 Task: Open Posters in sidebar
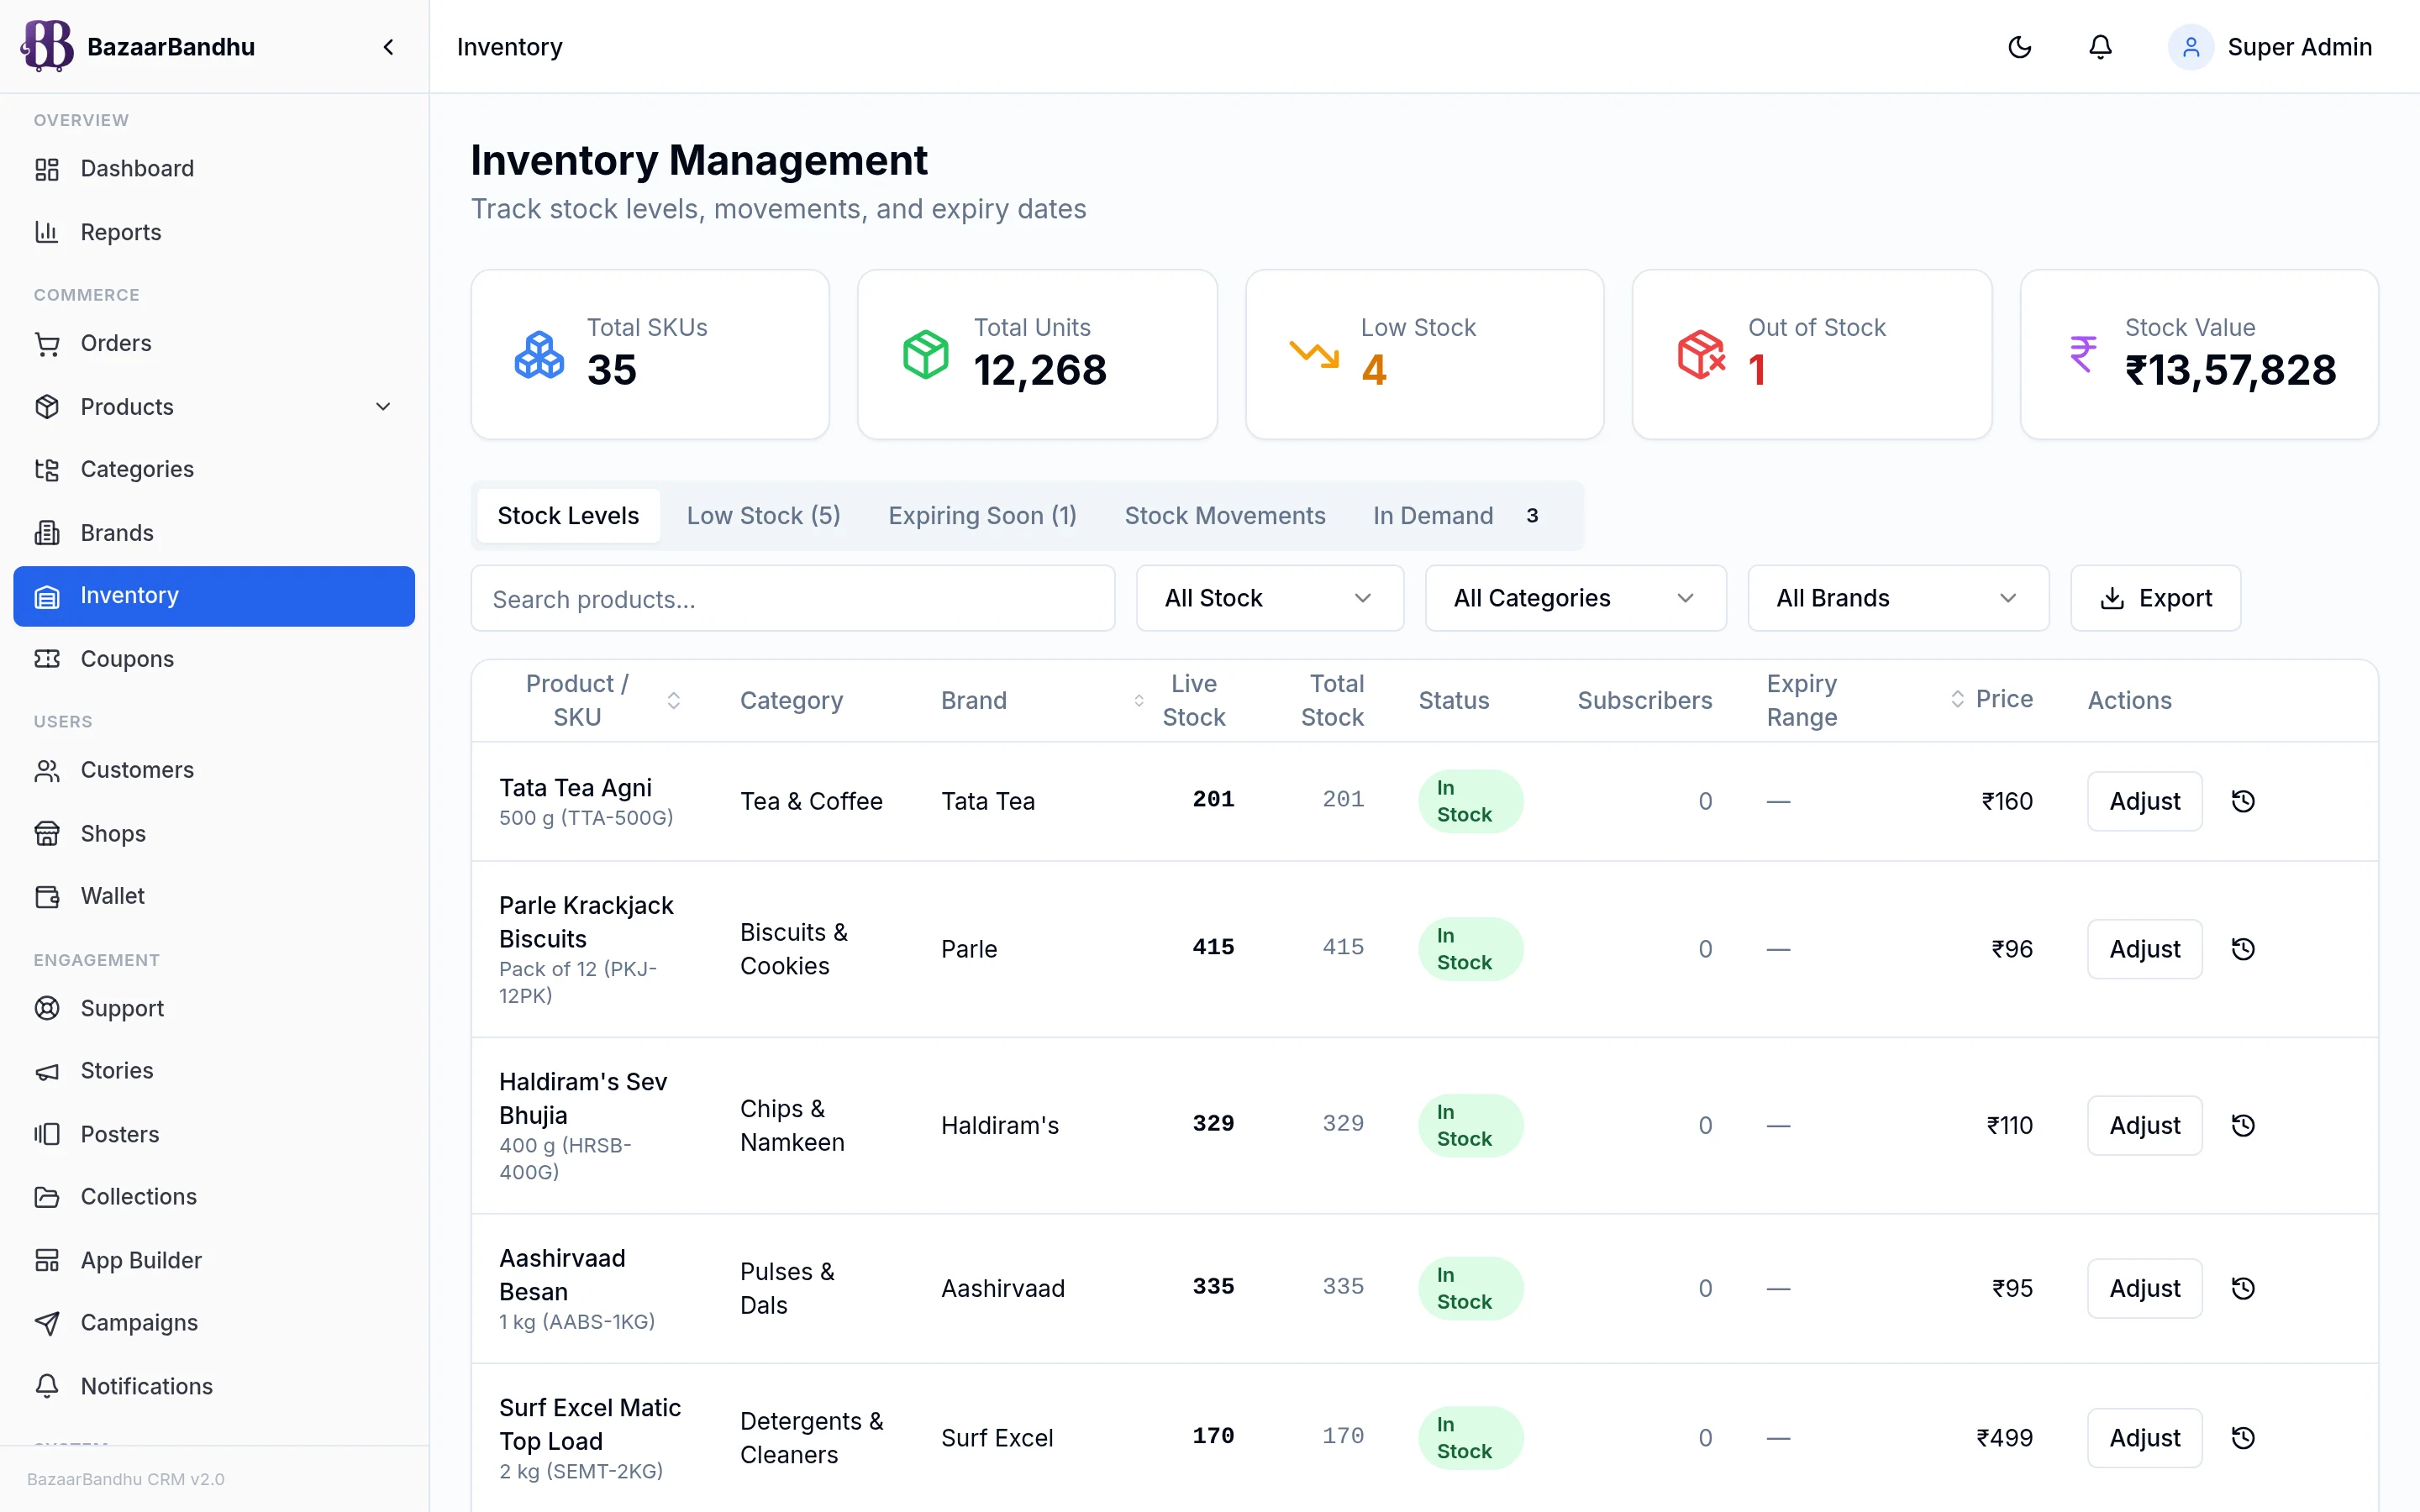click(x=214, y=1134)
